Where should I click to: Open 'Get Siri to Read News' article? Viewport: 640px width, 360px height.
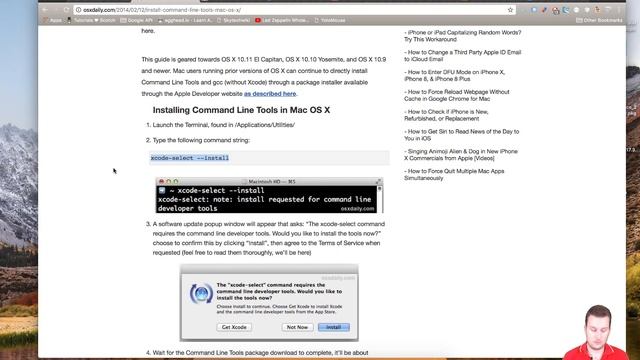click(462, 135)
